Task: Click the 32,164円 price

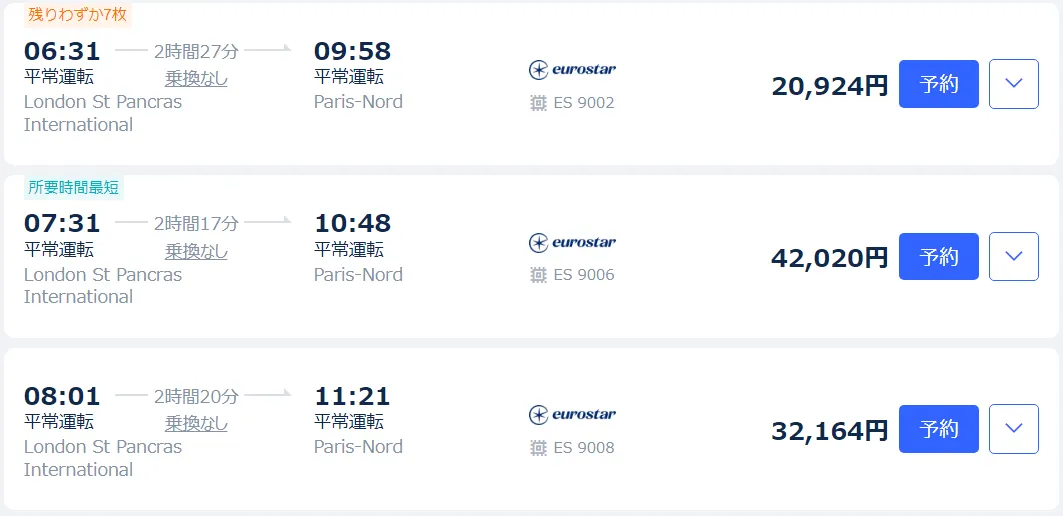Action: tap(829, 431)
